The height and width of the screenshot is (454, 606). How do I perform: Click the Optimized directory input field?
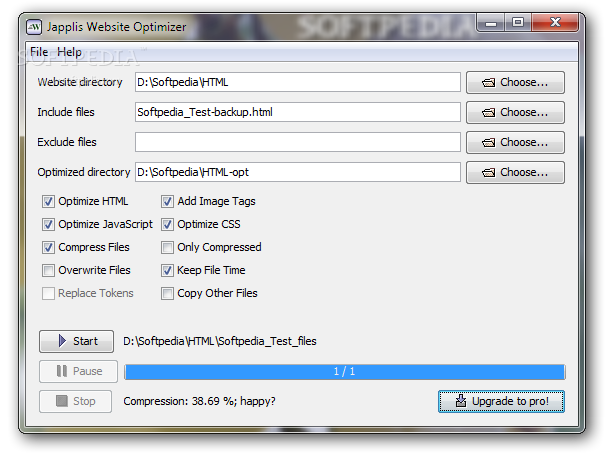click(x=298, y=172)
